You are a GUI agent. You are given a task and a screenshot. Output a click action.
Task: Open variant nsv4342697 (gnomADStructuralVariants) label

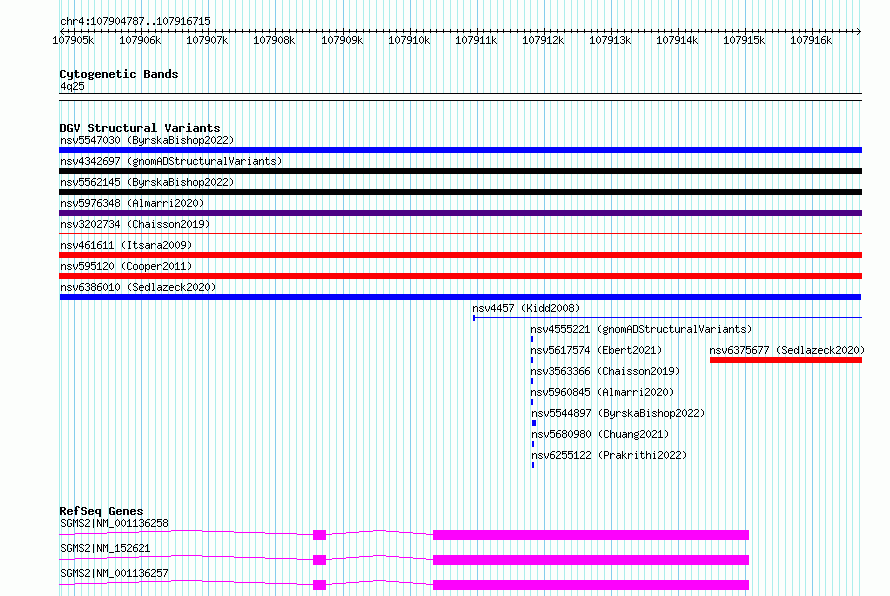[171, 161]
